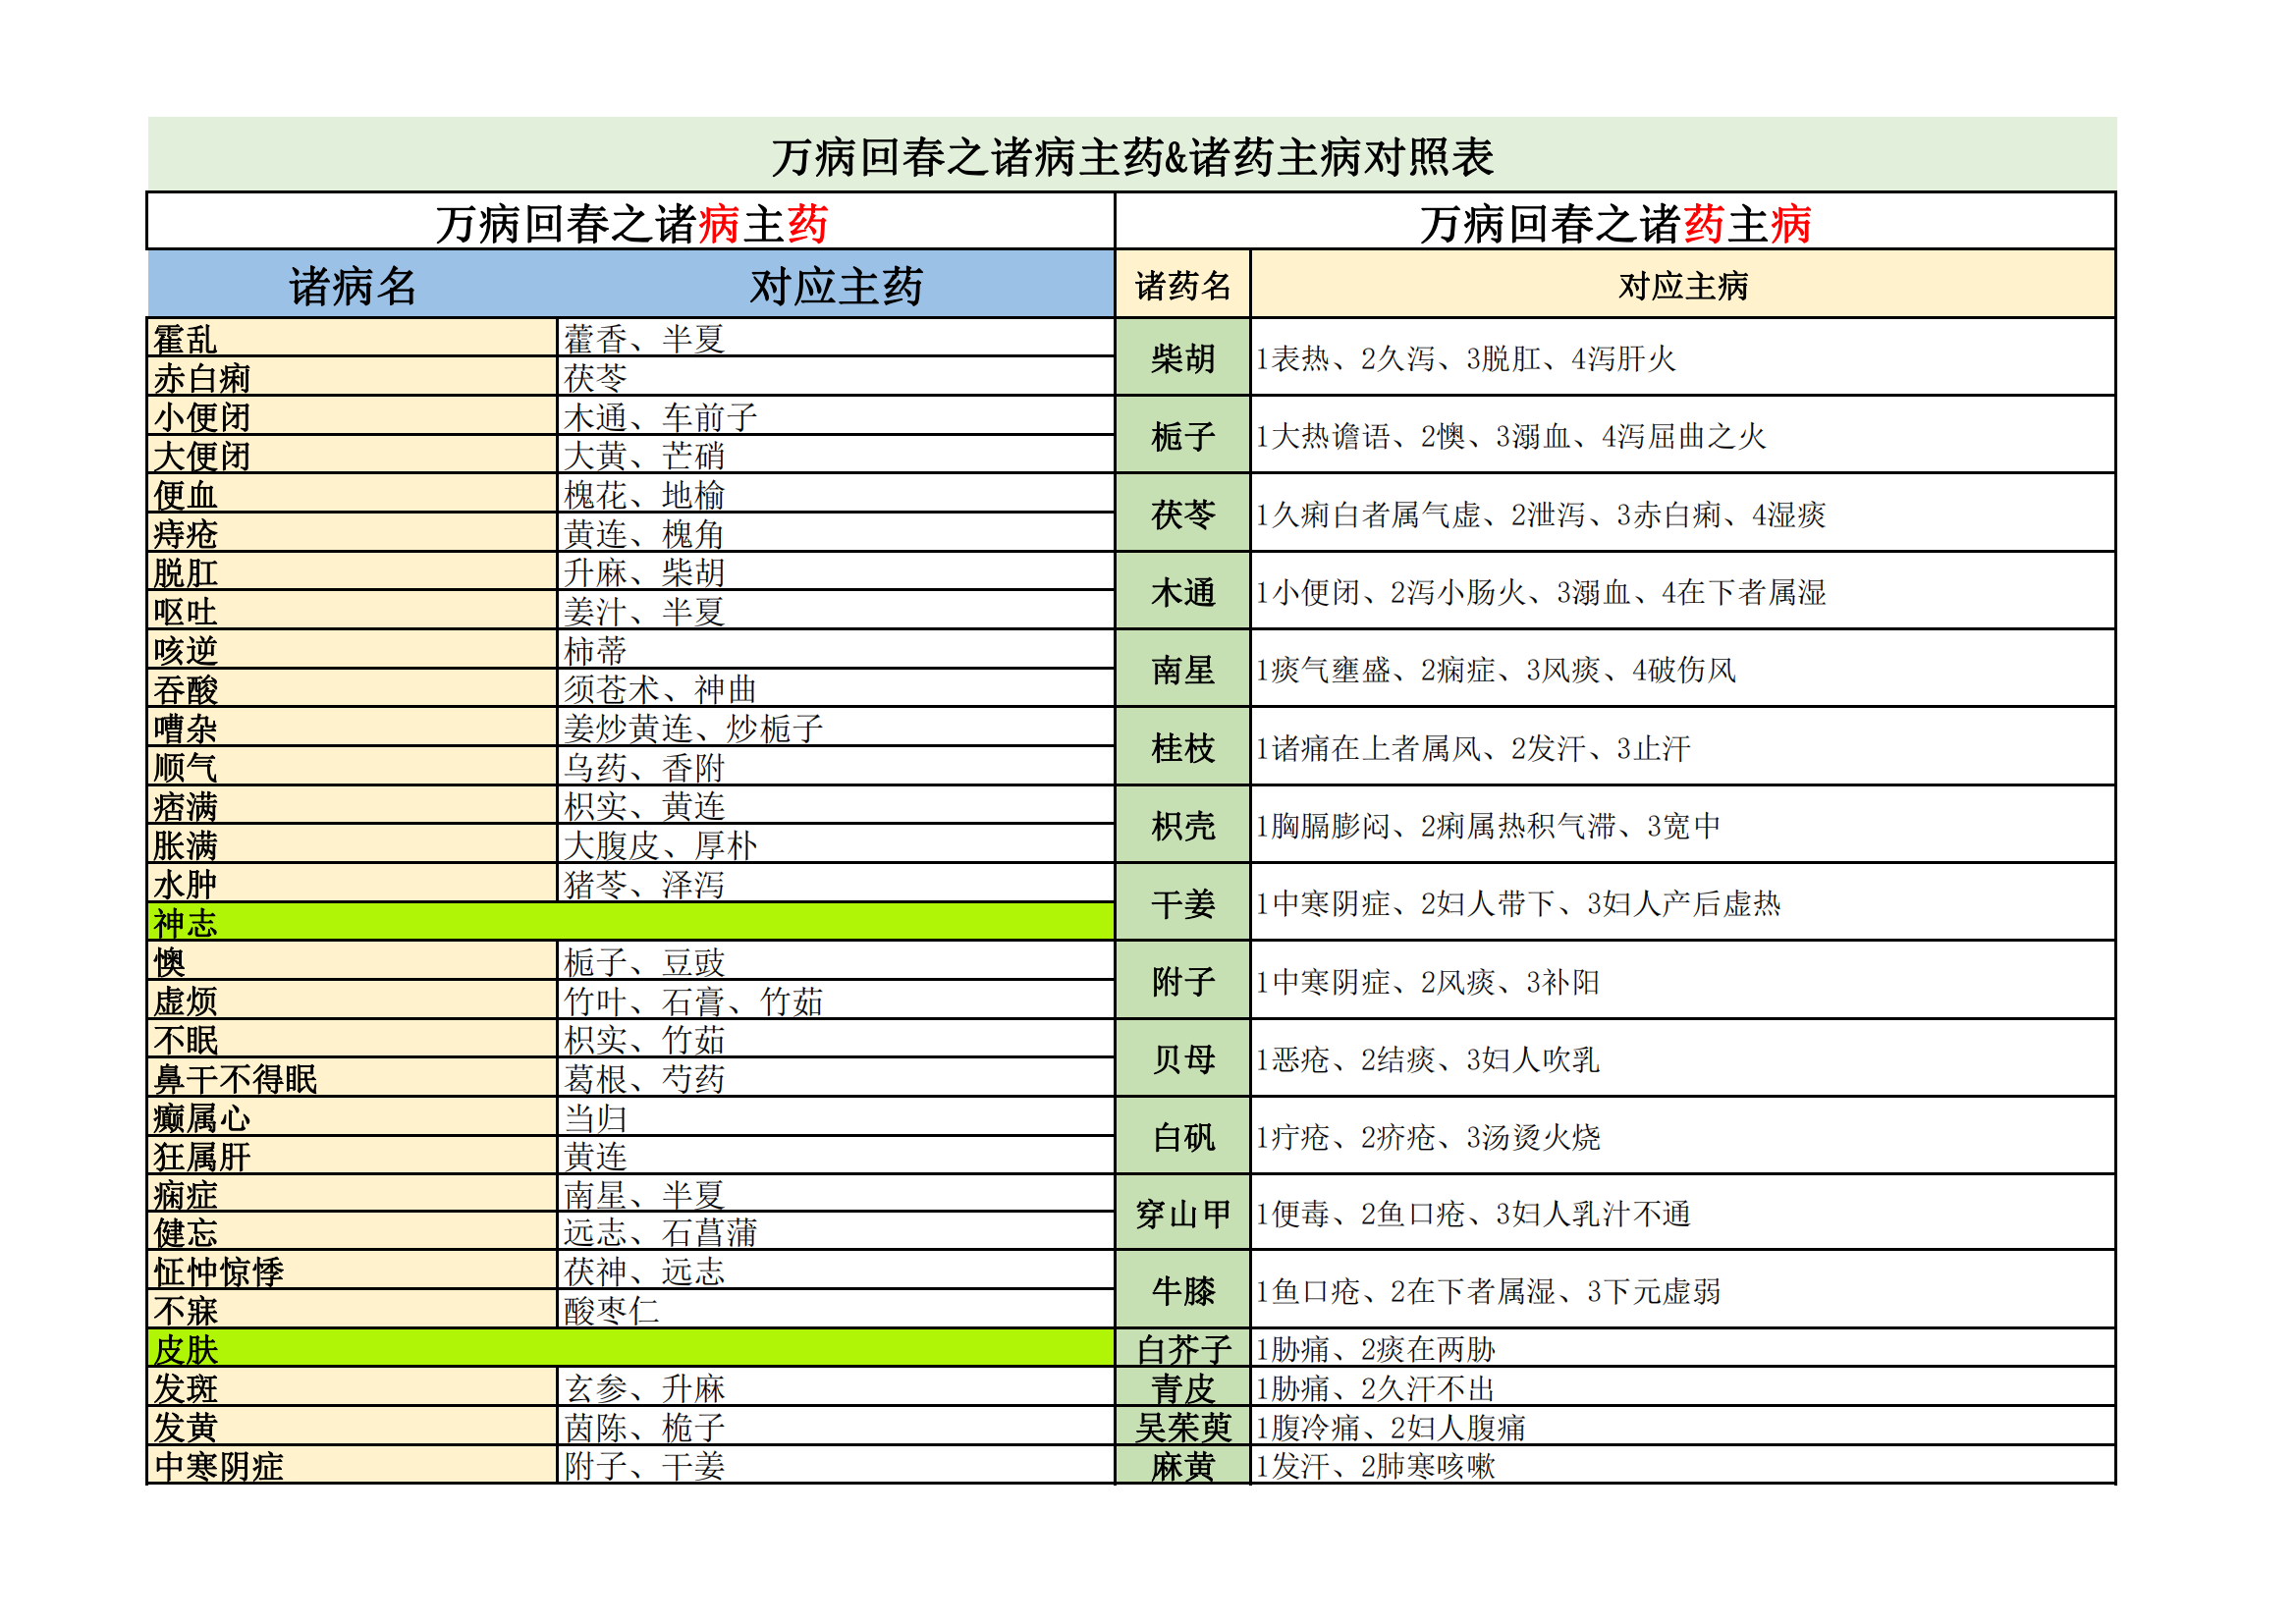Click the cell 柿蒂
The image size is (2296, 1623).
(x=836, y=650)
